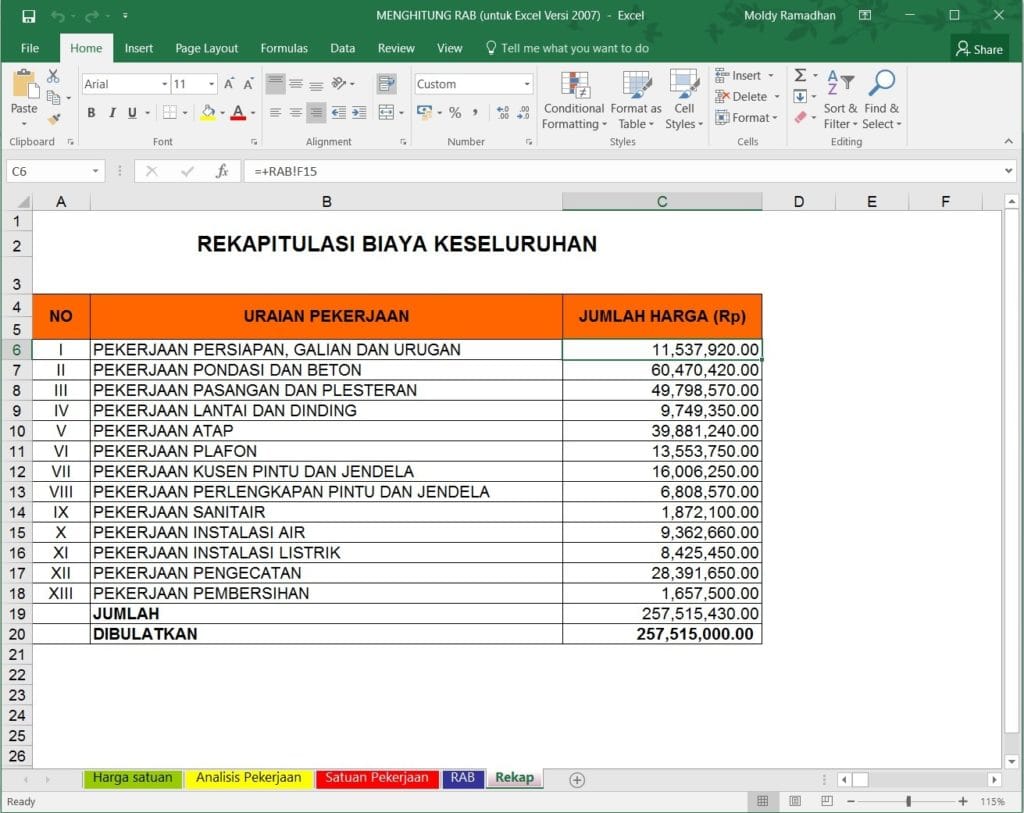
Task: Click the Cell Styles icon
Action: (684, 100)
